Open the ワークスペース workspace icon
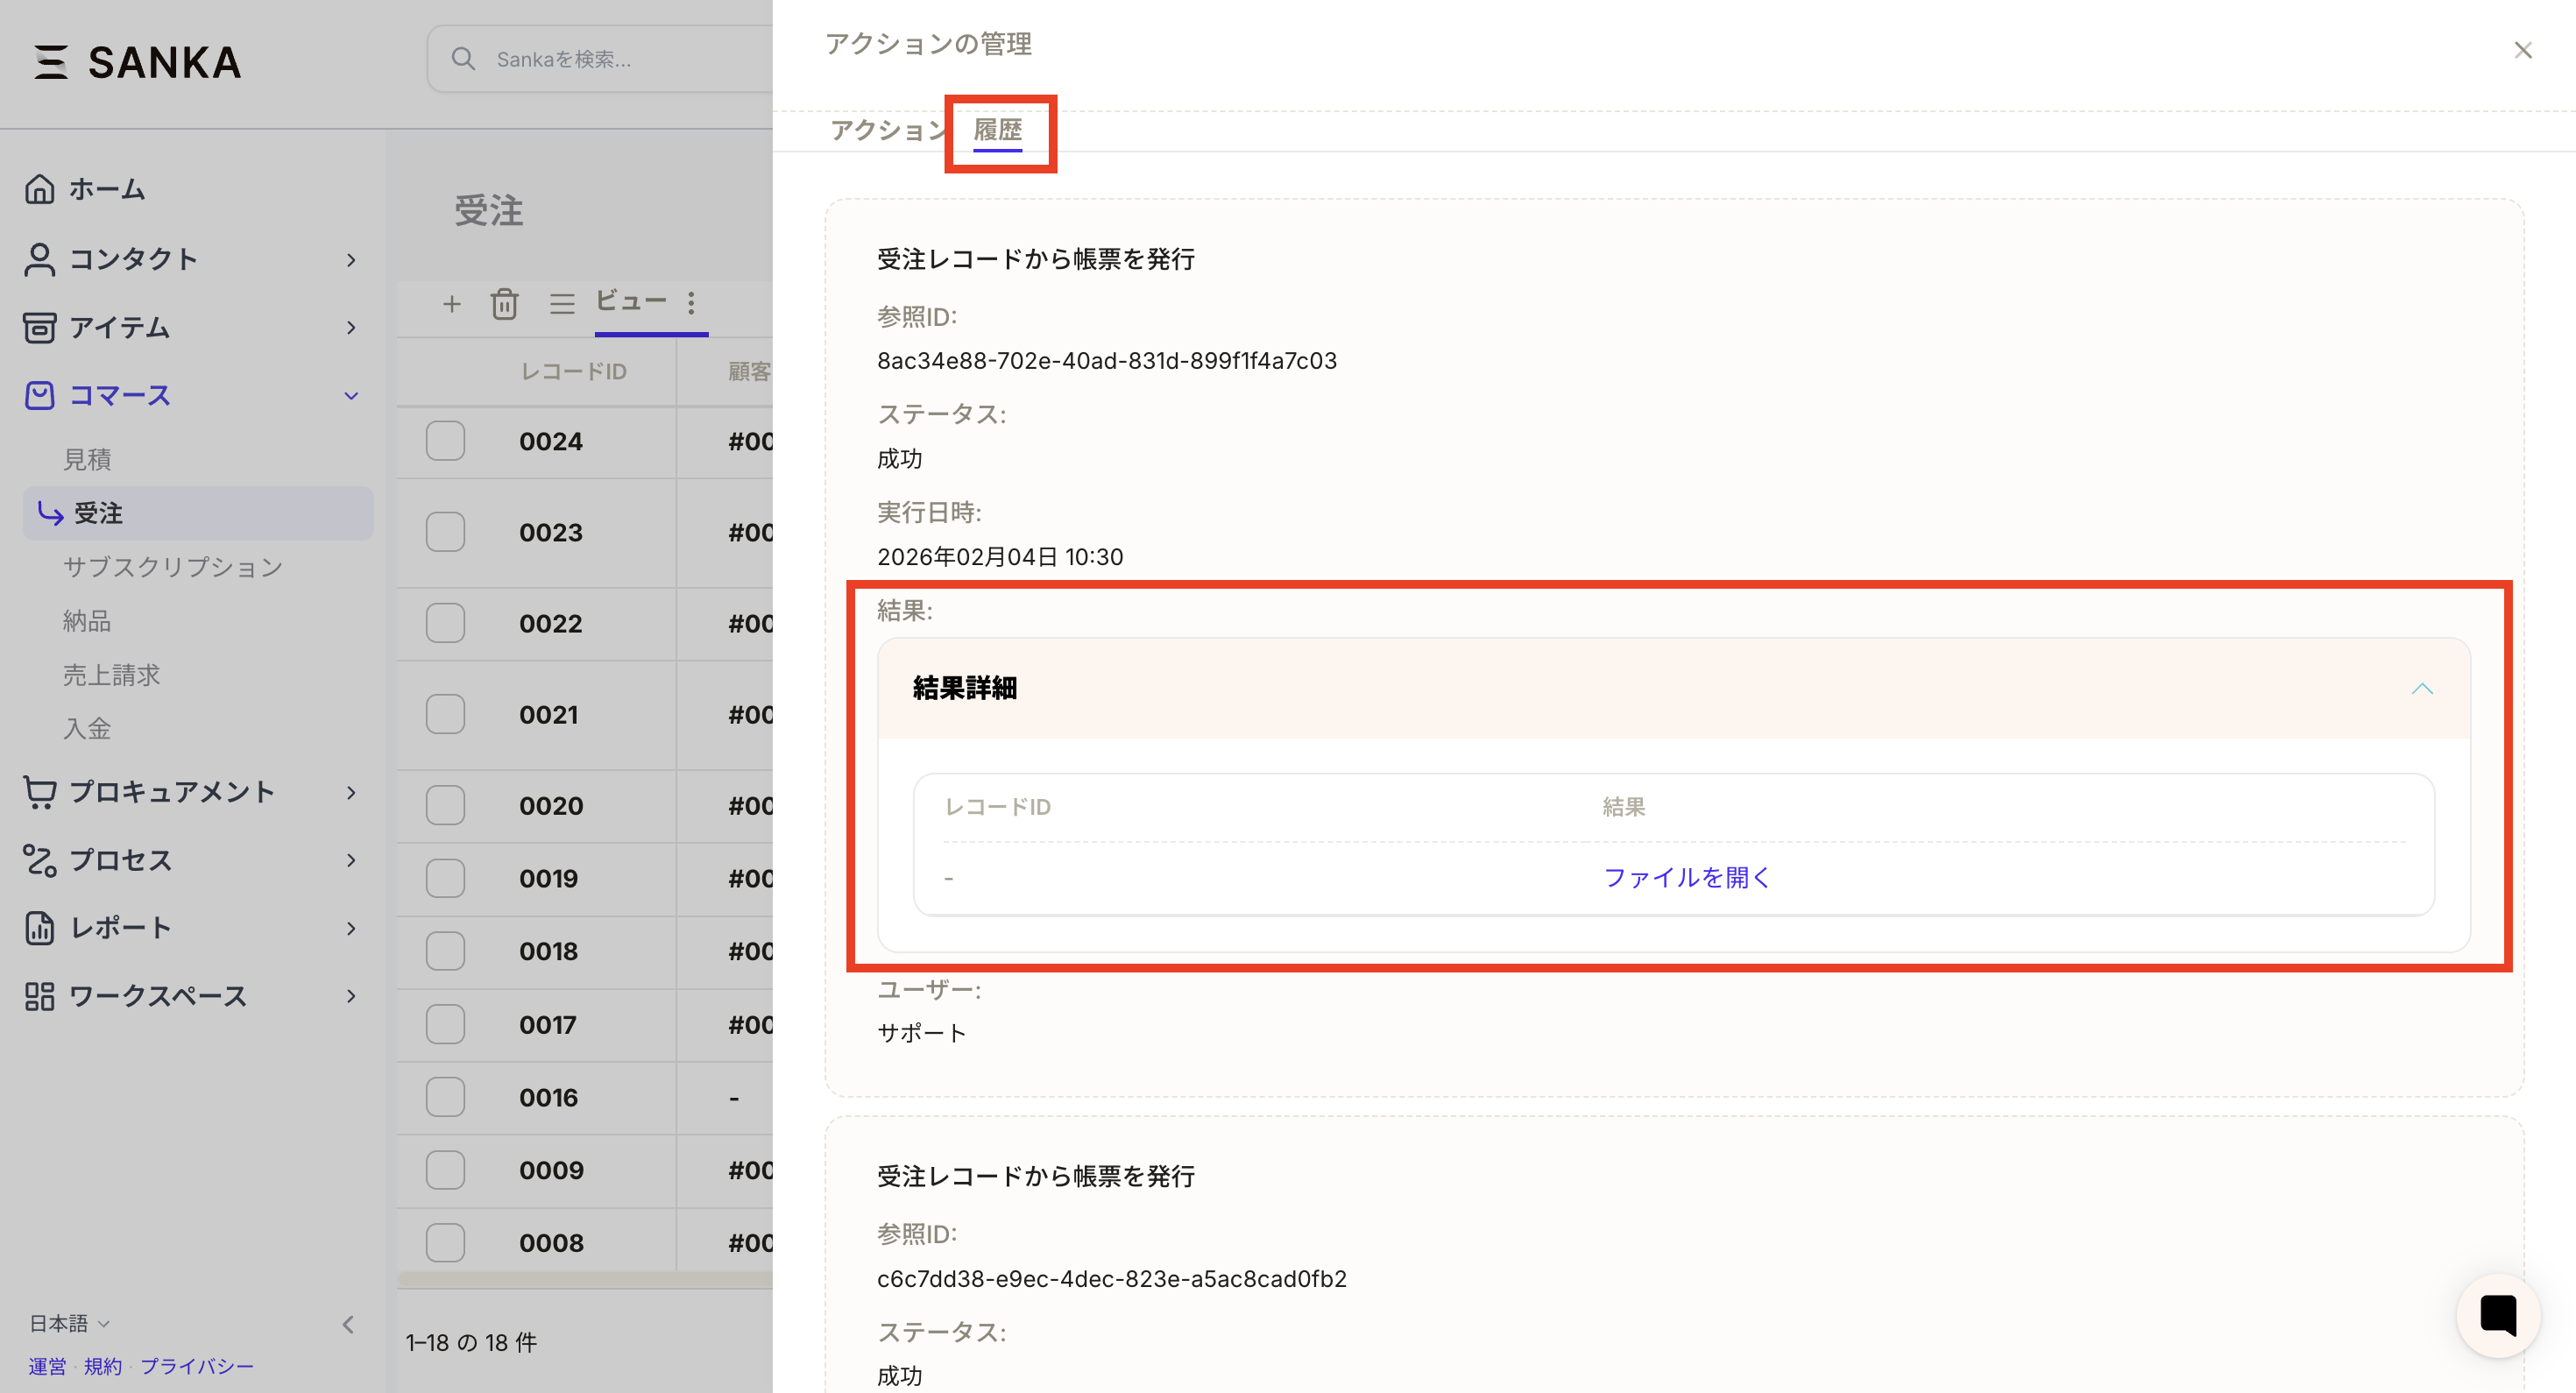 (40, 995)
